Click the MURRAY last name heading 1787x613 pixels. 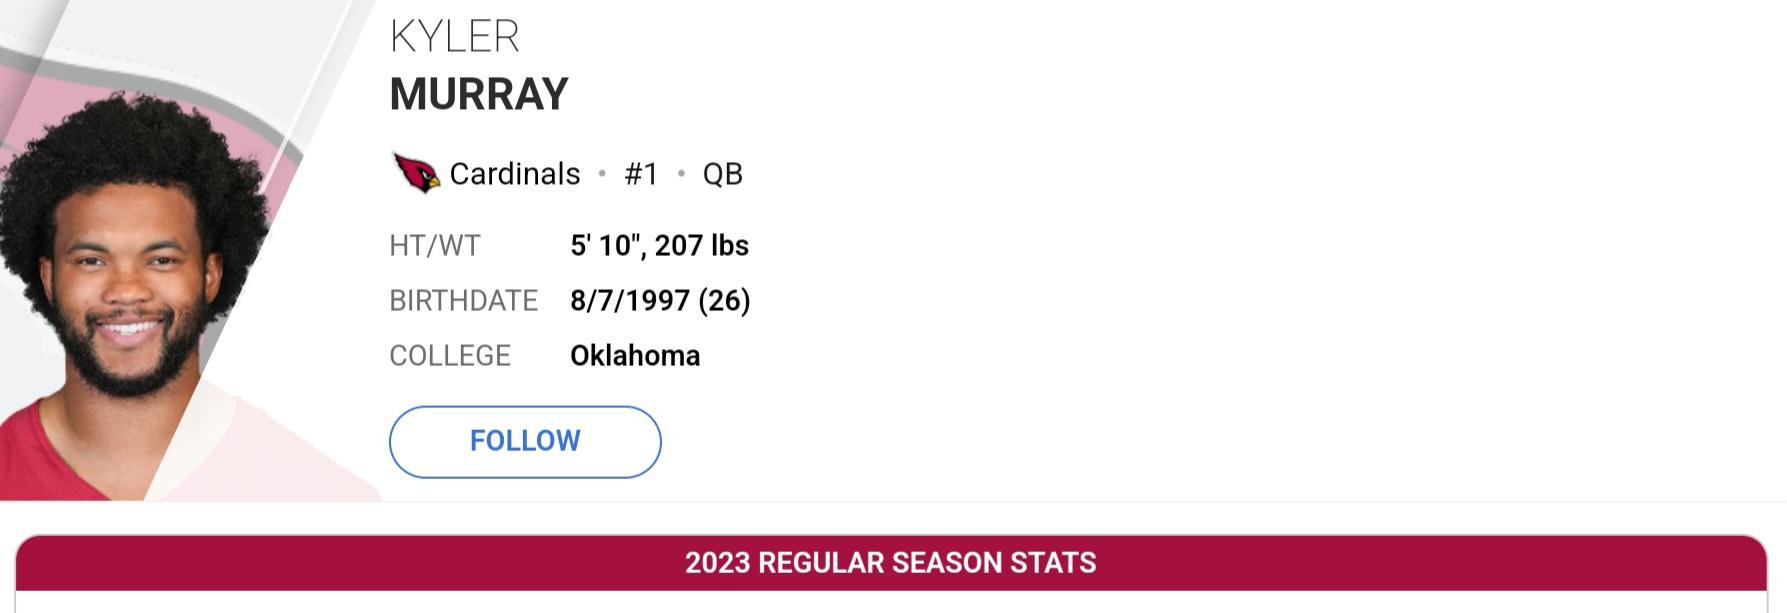tap(478, 94)
